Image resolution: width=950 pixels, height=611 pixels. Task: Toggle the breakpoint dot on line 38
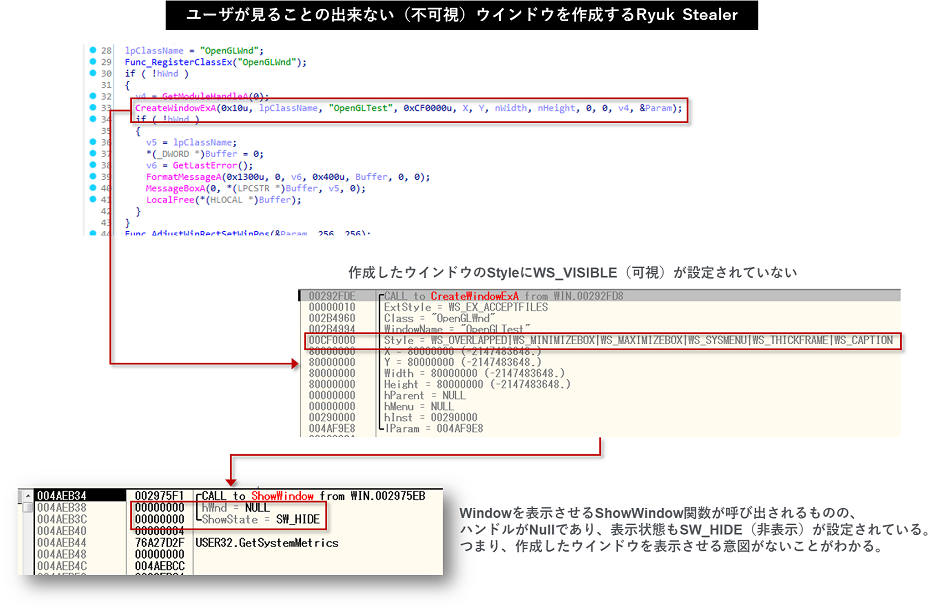[93, 165]
